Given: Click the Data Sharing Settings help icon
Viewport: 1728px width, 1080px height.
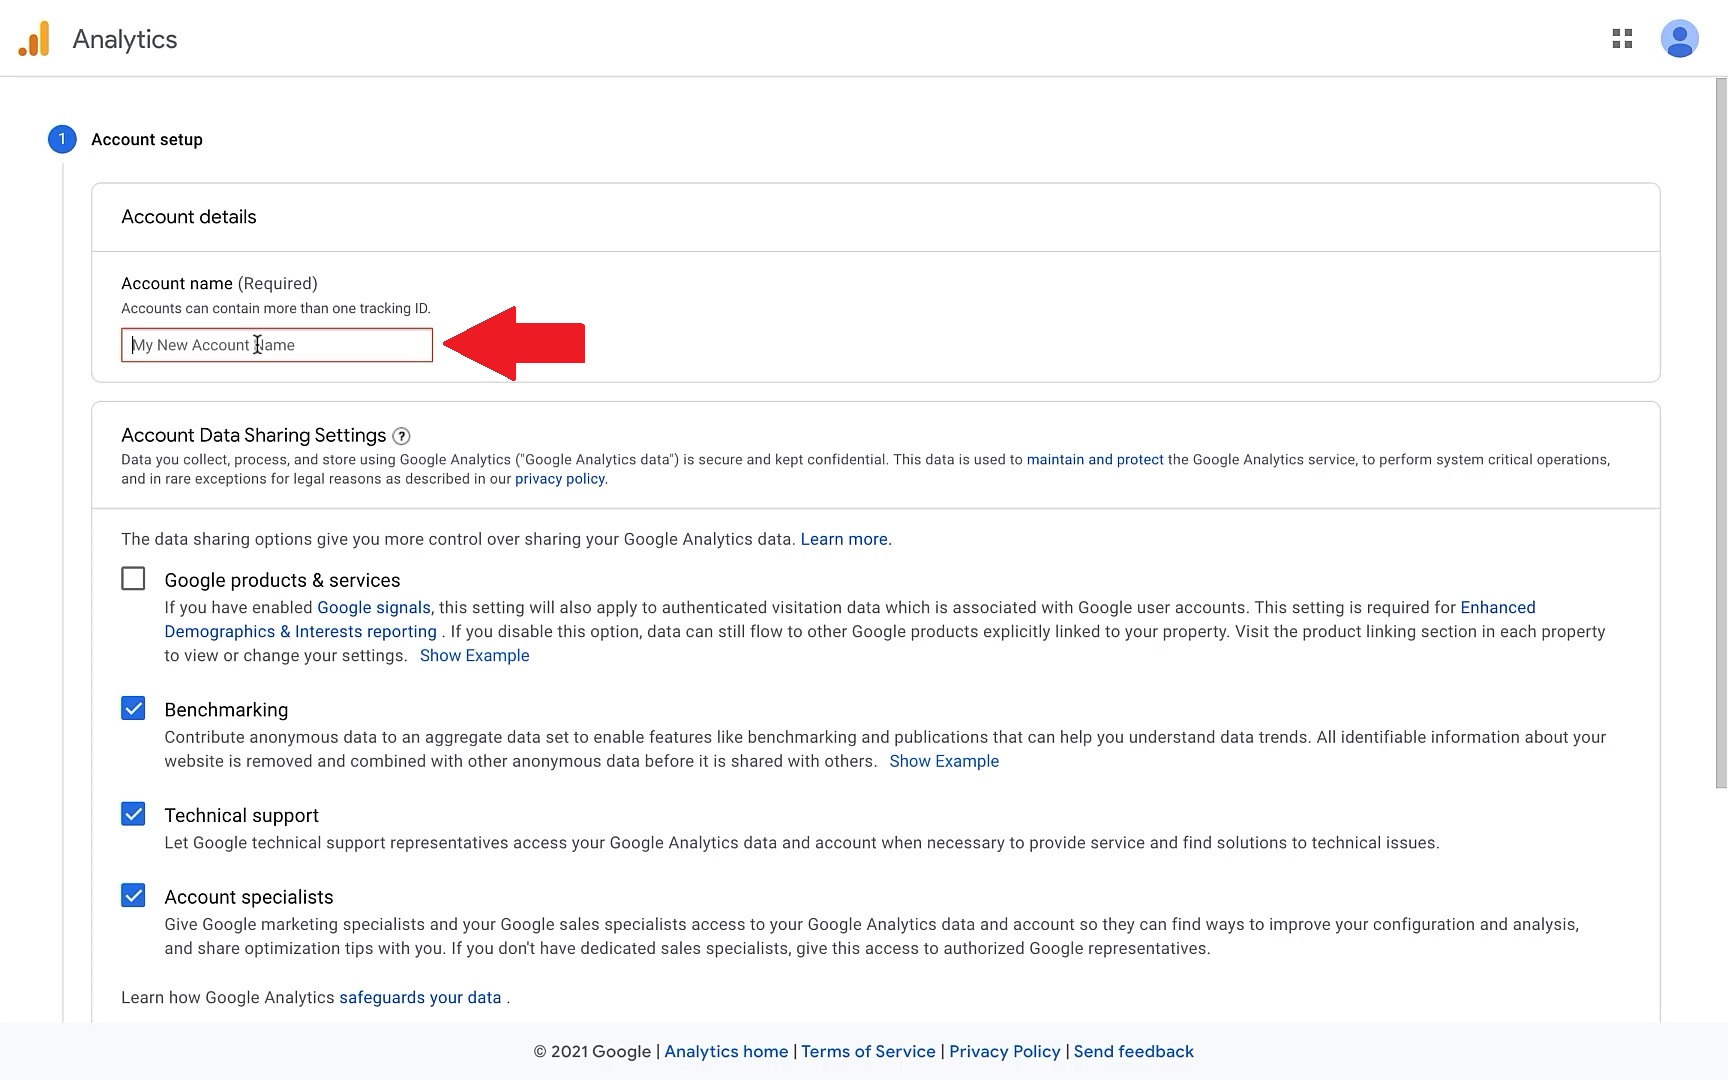Looking at the screenshot, I should pyautogui.click(x=401, y=436).
